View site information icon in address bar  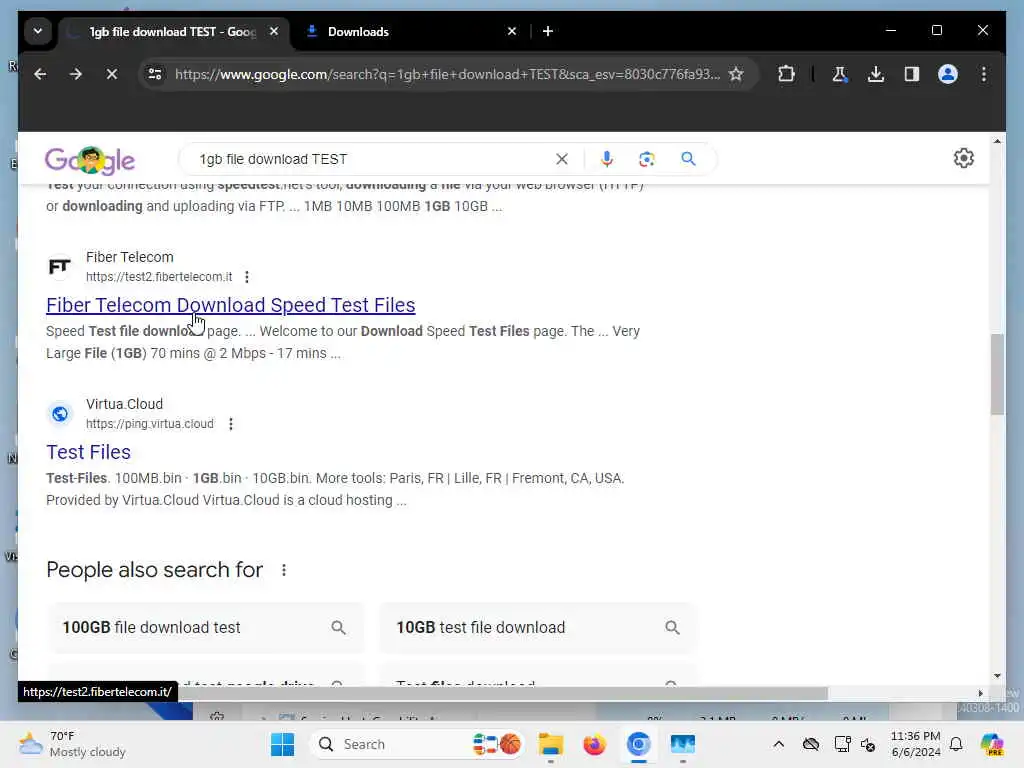(155, 74)
